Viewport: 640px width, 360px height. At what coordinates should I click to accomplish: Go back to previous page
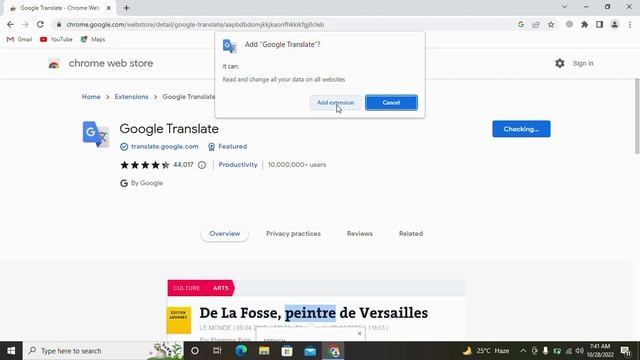(10, 24)
